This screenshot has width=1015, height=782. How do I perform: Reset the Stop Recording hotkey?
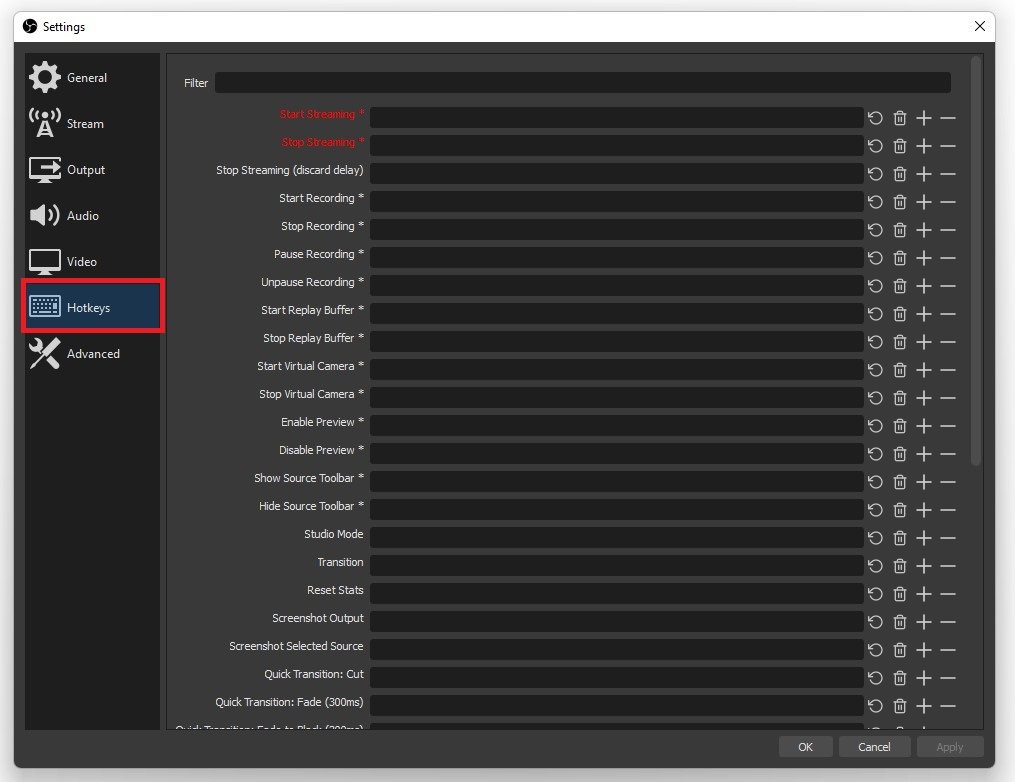875,230
